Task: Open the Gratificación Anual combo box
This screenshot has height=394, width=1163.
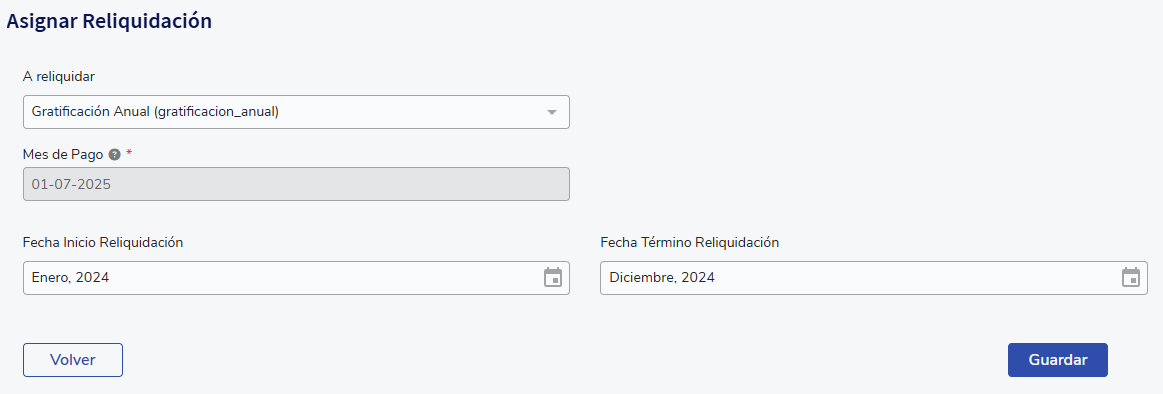Action: click(x=297, y=112)
